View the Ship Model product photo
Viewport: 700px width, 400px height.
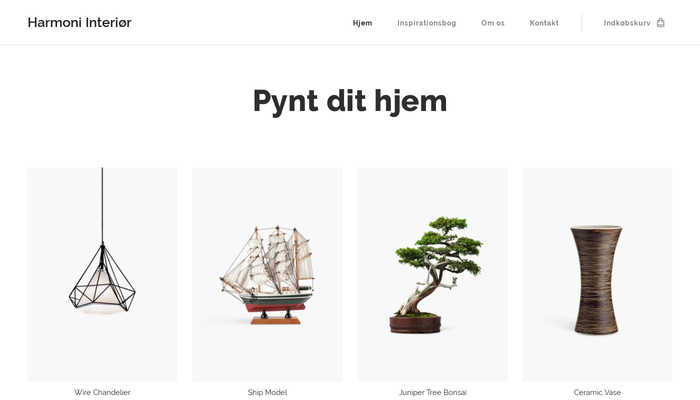click(x=267, y=275)
